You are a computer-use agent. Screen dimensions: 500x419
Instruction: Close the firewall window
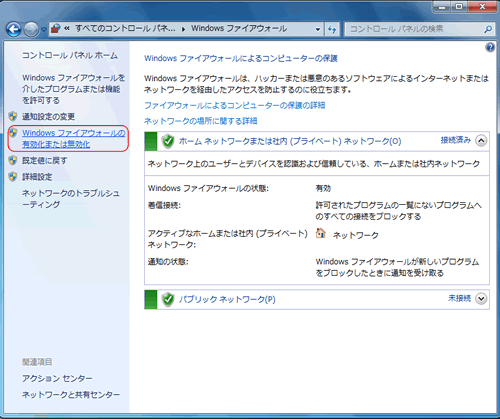[482, 6]
